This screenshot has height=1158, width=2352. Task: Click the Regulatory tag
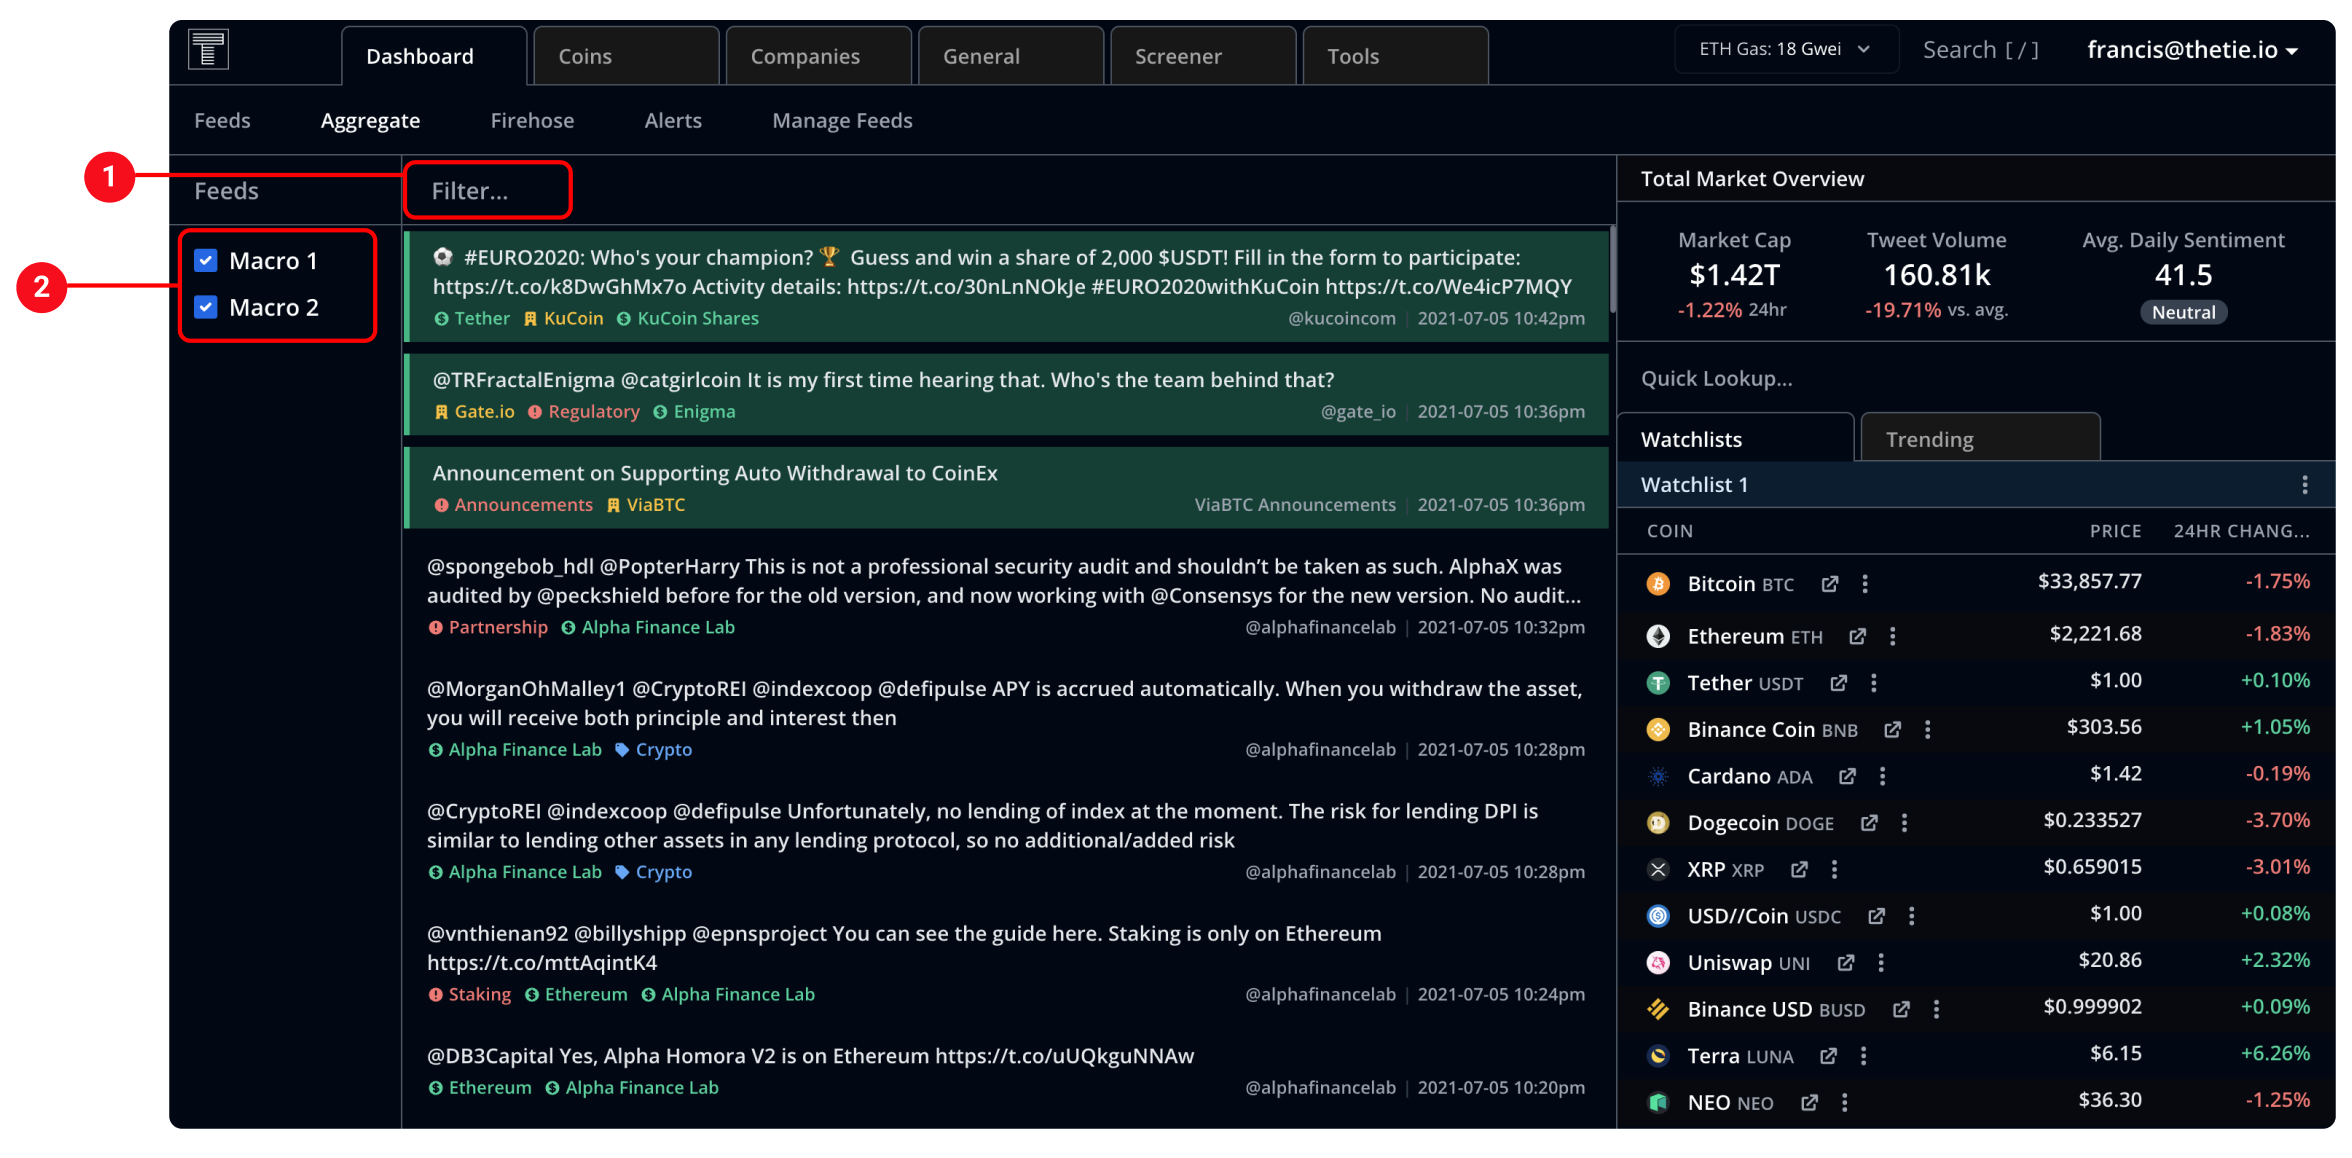point(584,412)
